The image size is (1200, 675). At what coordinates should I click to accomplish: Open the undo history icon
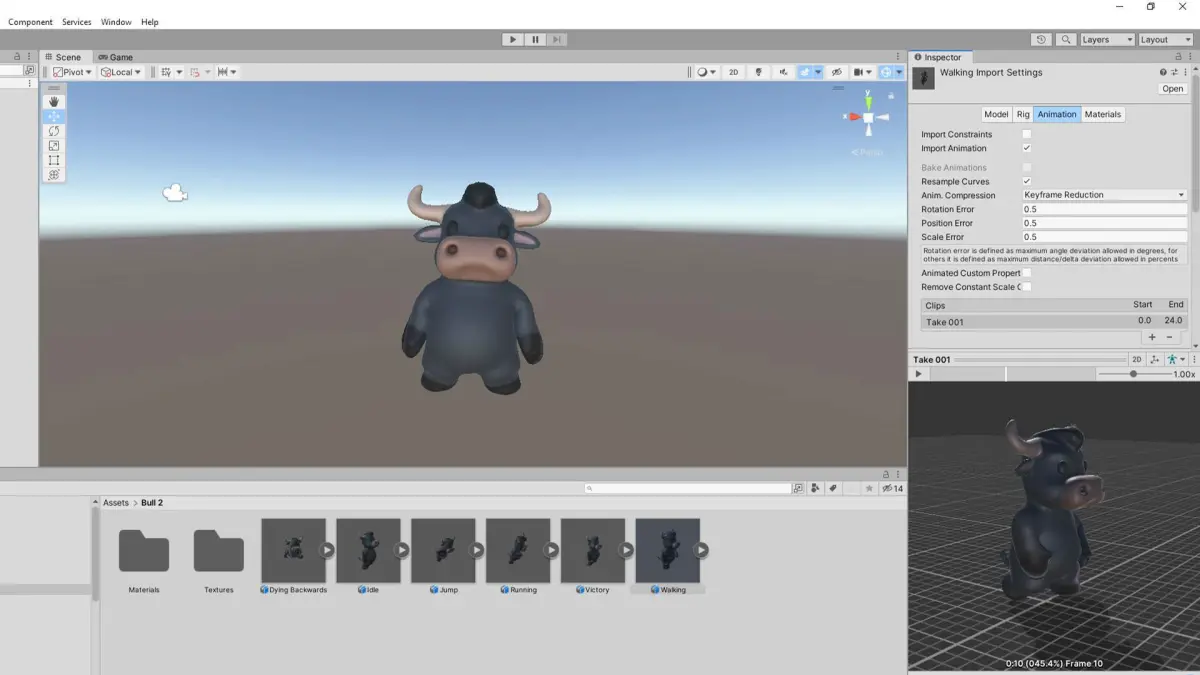[1041, 39]
